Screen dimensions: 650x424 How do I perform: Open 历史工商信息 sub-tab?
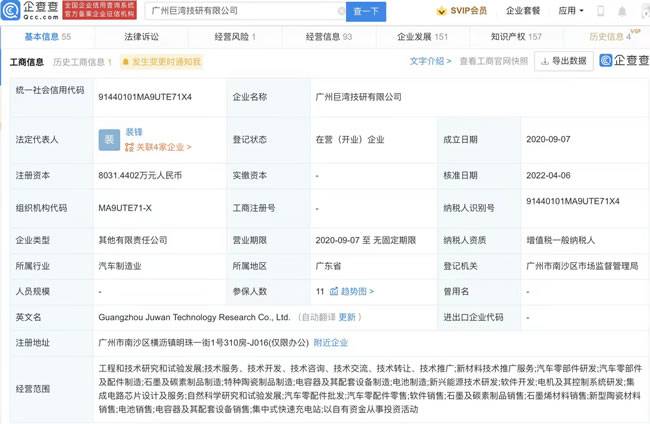click(80, 62)
